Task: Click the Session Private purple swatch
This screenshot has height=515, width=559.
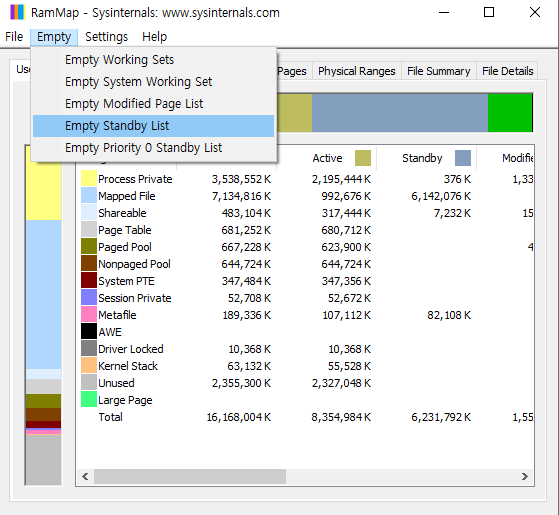Action: click(x=89, y=297)
